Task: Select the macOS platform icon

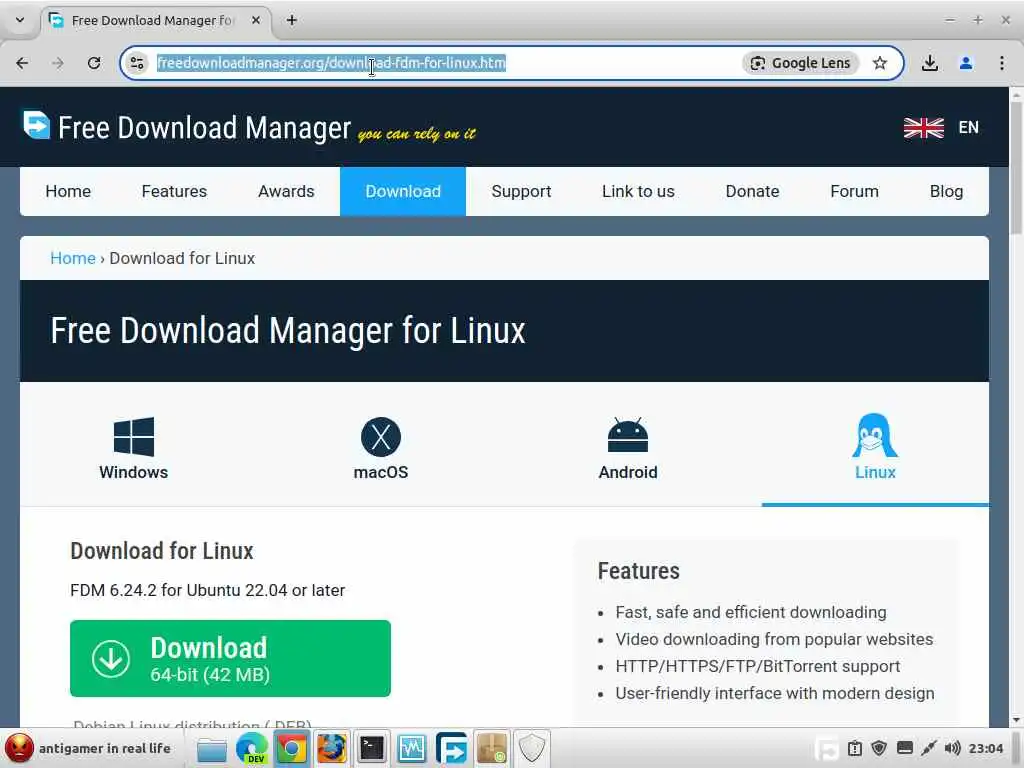Action: pyautogui.click(x=381, y=437)
